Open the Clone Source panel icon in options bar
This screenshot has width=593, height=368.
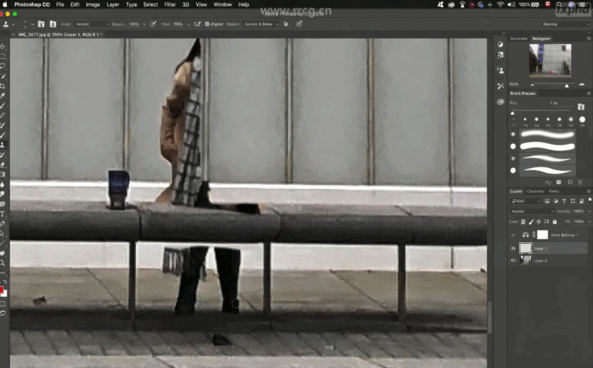tap(53, 24)
